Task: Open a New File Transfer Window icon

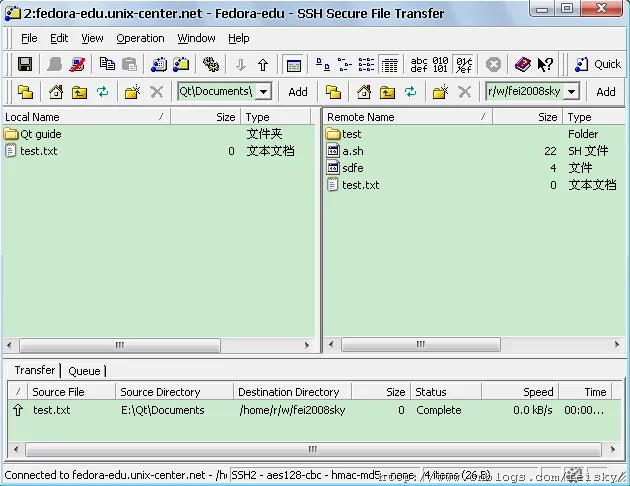Action: click(x=181, y=64)
